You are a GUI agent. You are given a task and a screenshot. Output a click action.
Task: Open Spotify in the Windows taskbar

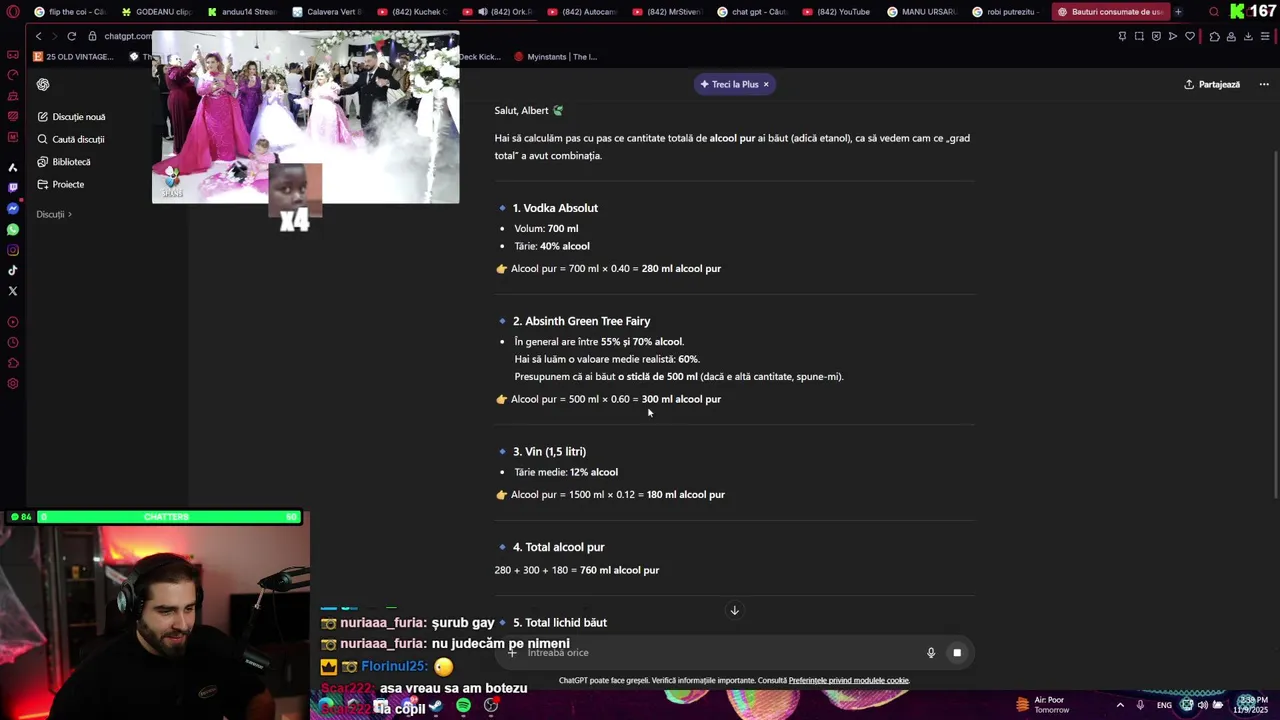[463, 706]
